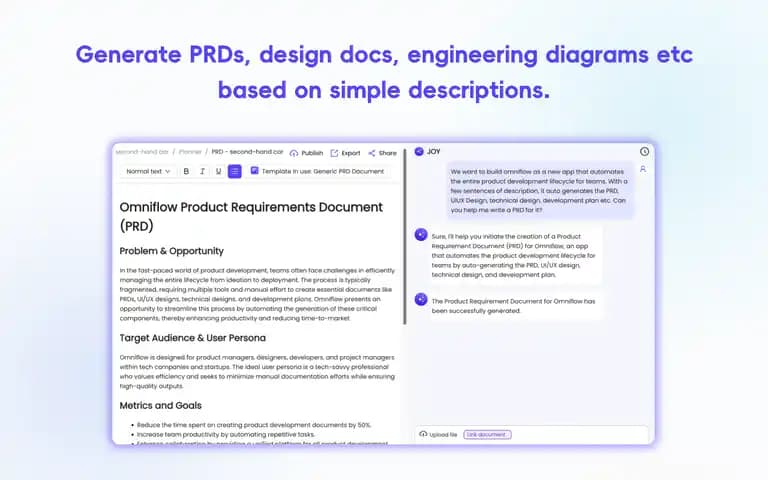The height and width of the screenshot is (480, 768).
Task: Open the second-hand car breadcrumb
Action: coord(142,152)
